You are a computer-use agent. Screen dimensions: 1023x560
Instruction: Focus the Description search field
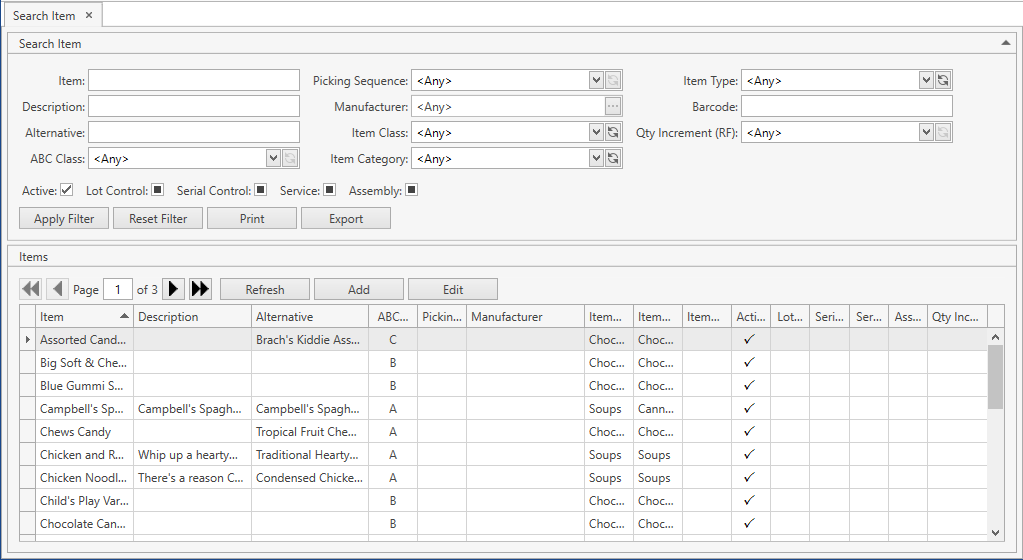pyautogui.click(x=194, y=106)
